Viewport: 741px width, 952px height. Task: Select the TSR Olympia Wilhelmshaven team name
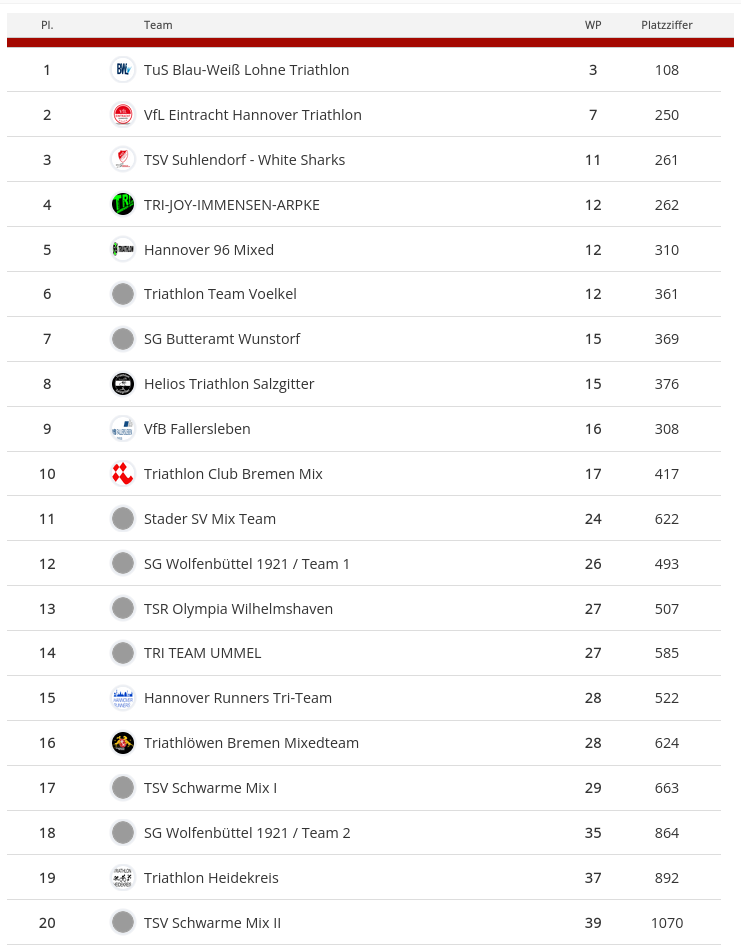coord(238,609)
